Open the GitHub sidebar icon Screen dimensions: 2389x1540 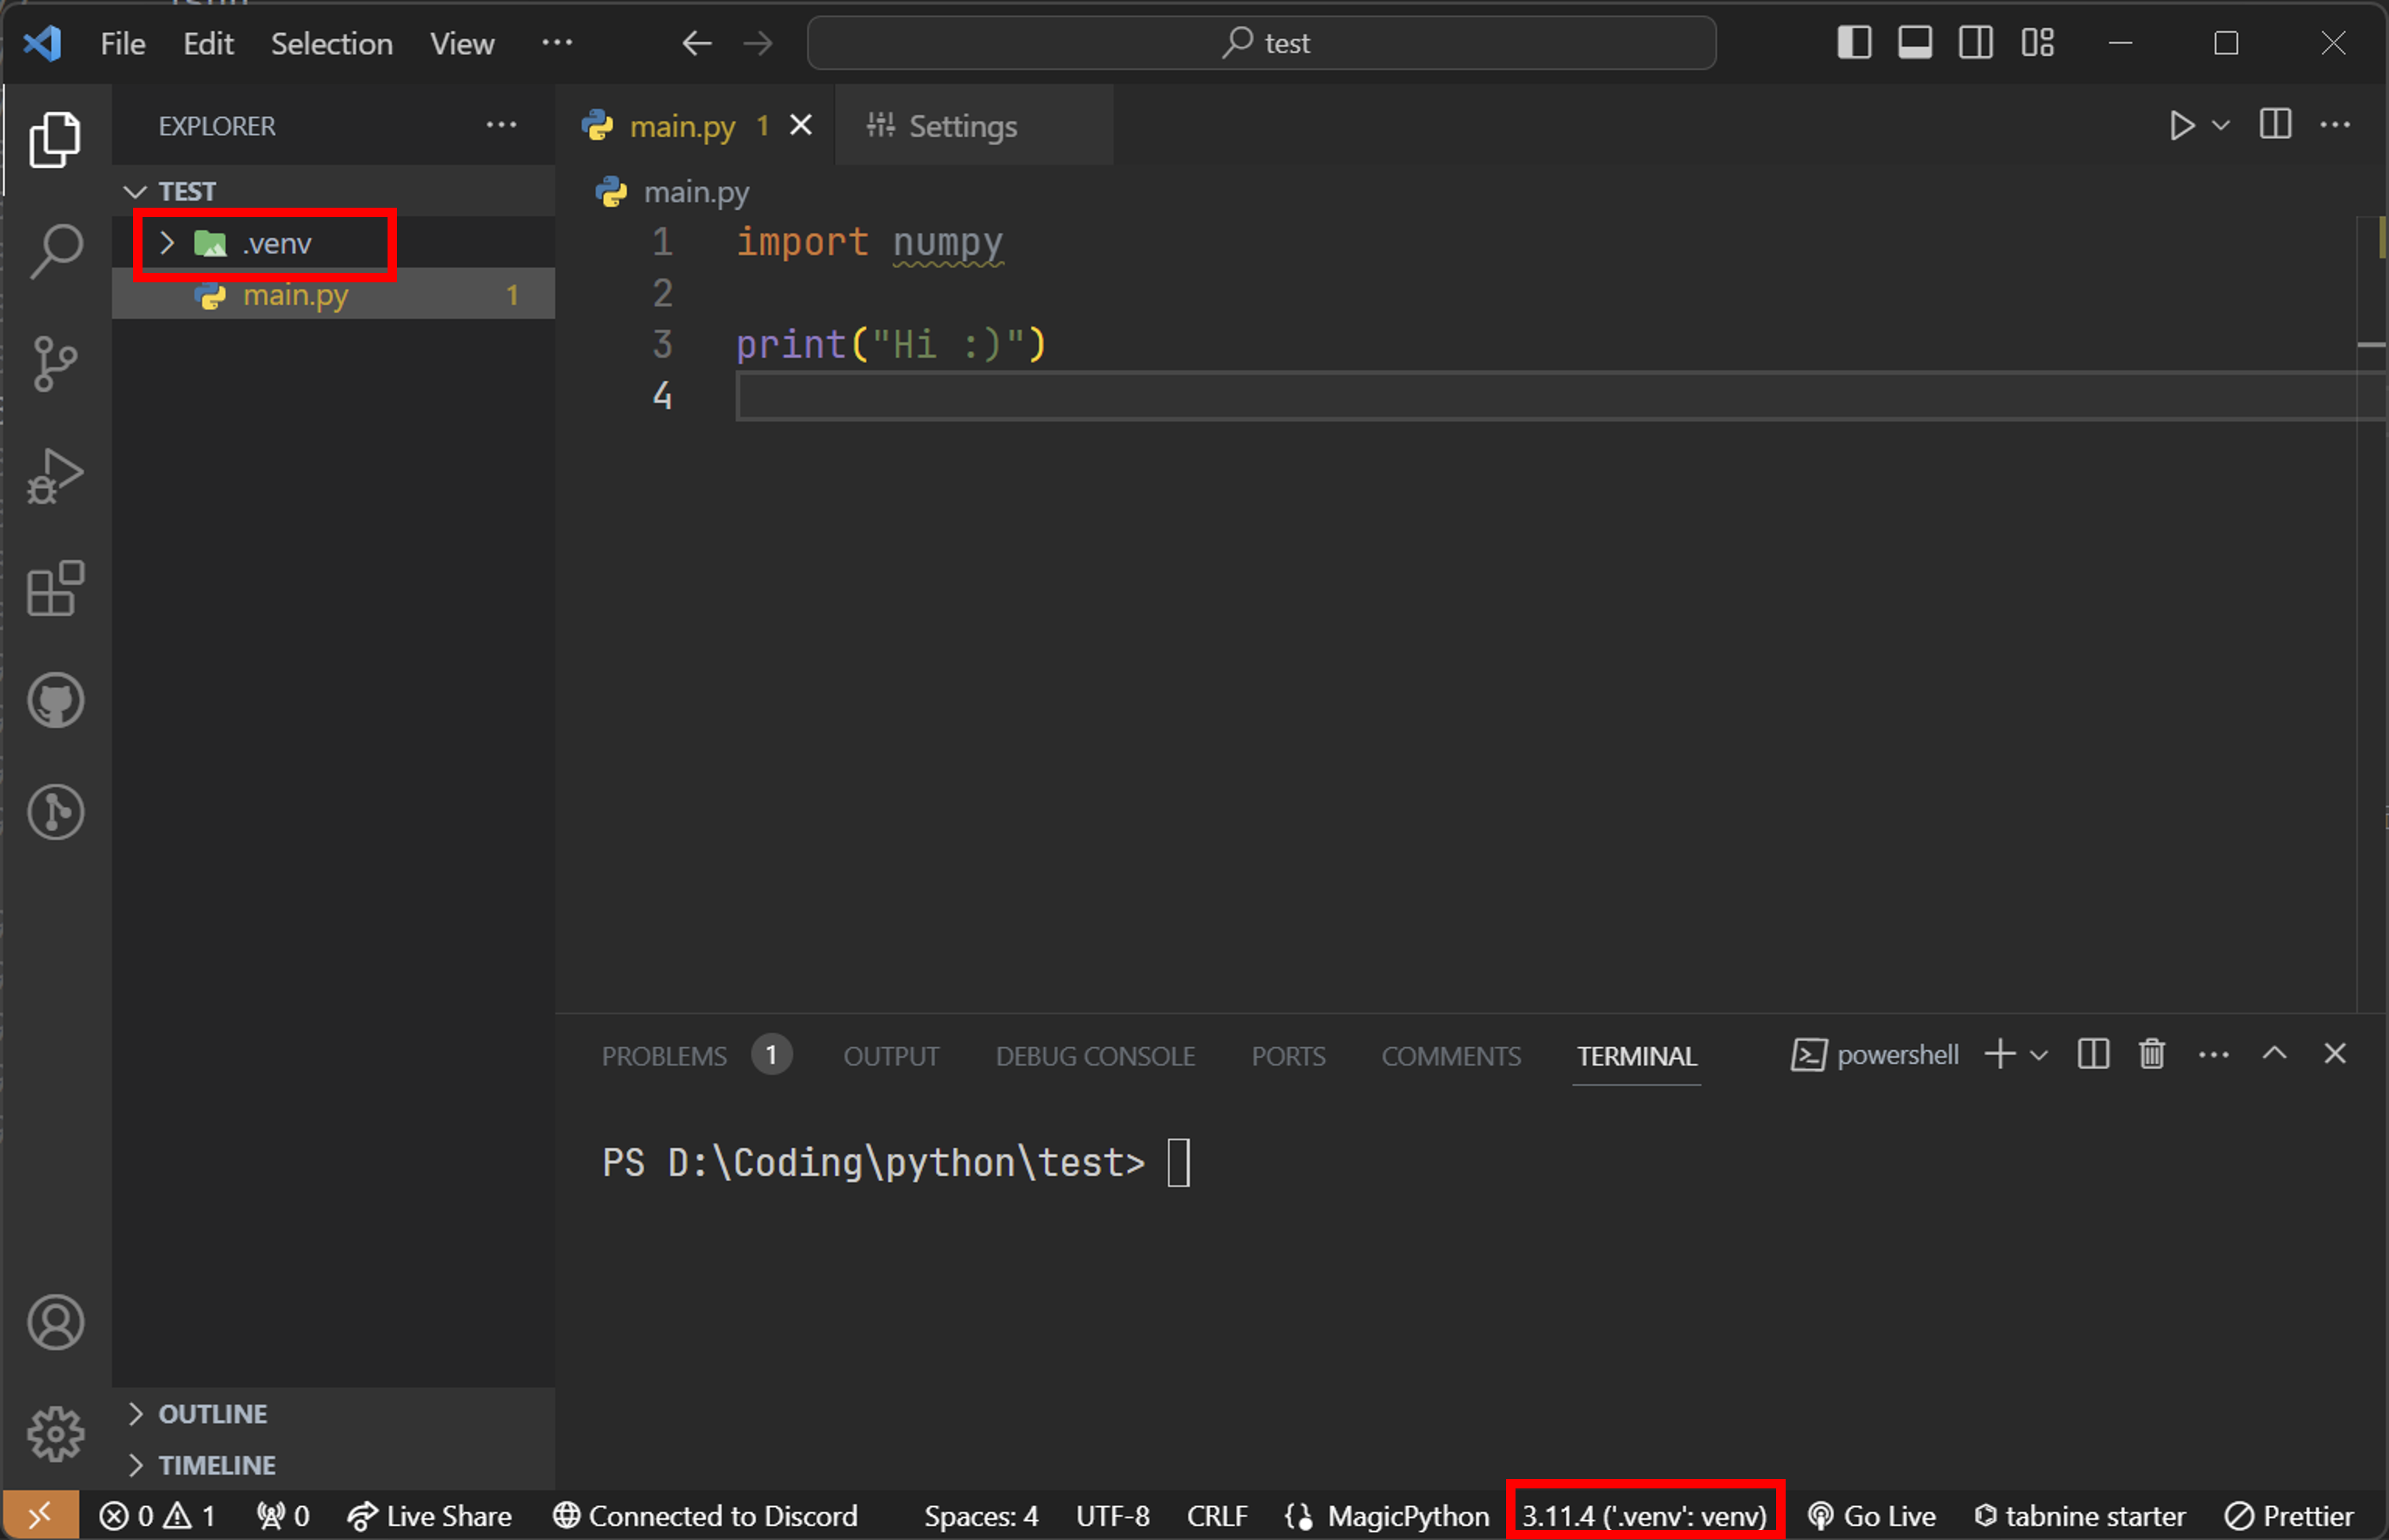coord(55,700)
